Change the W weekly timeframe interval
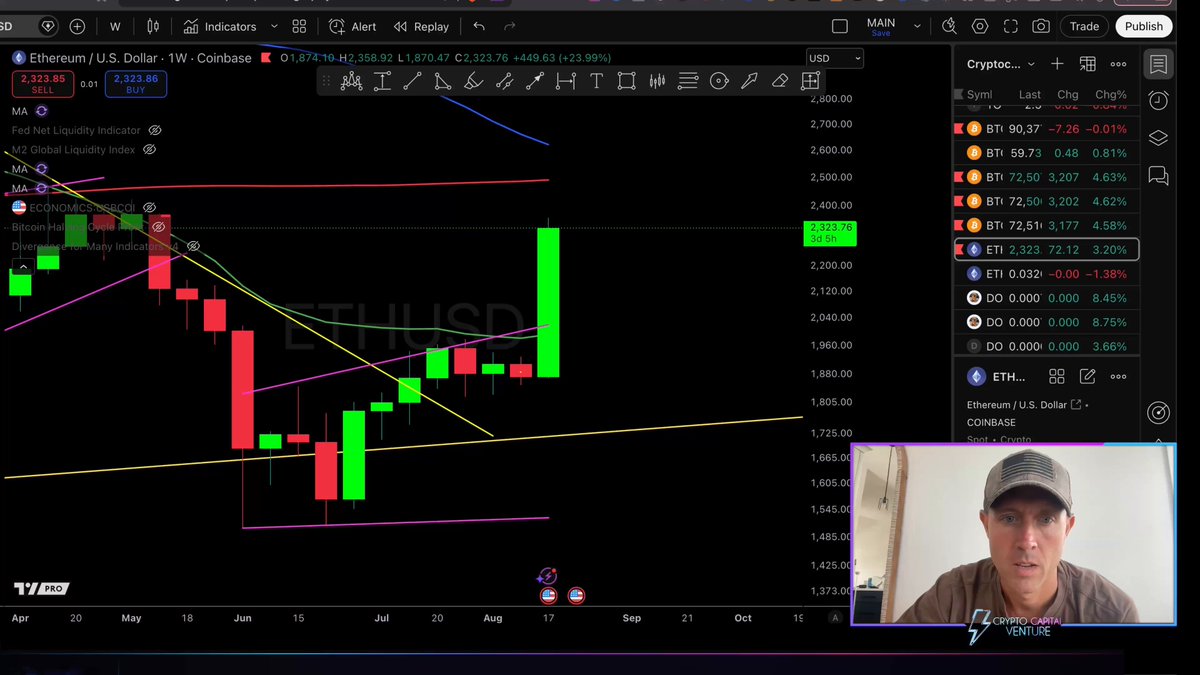The height and width of the screenshot is (675, 1200). click(x=115, y=27)
